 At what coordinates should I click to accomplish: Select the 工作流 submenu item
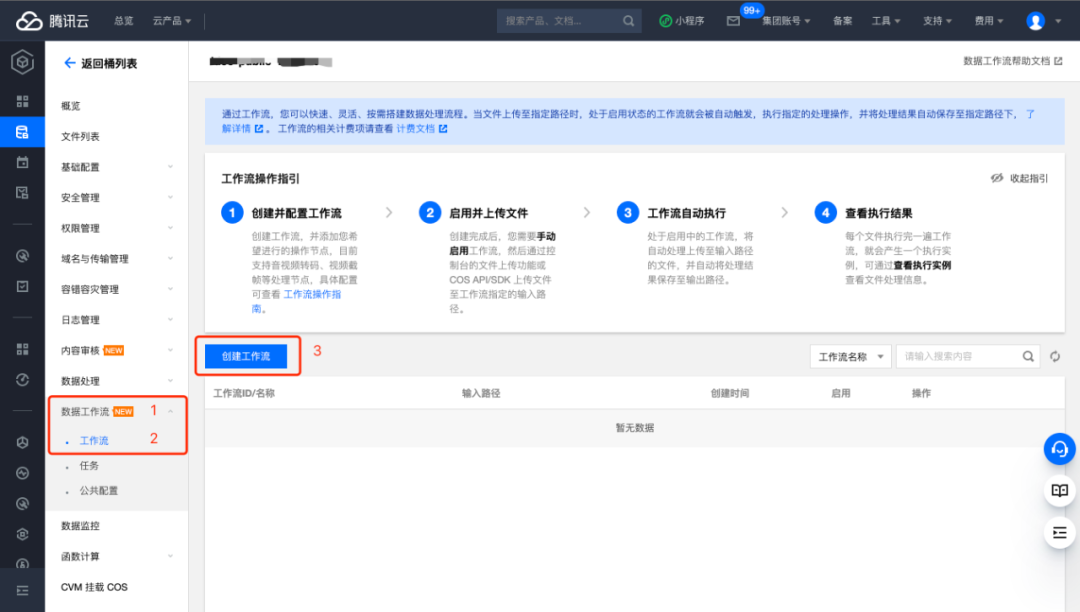tap(94, 441)
